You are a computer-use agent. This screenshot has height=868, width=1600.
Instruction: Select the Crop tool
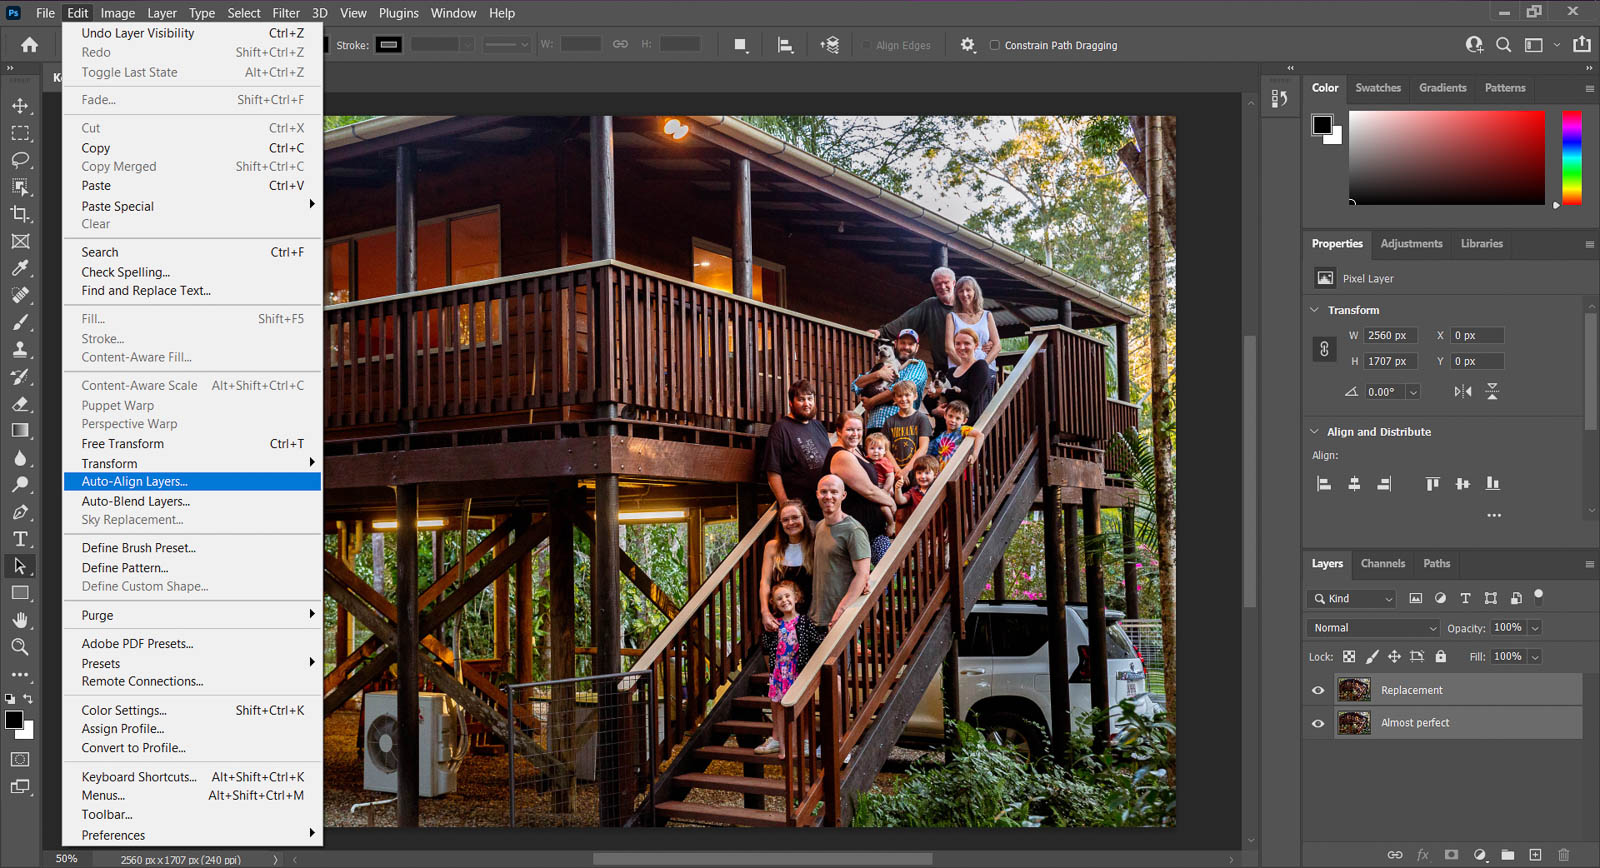click(20, 214)
